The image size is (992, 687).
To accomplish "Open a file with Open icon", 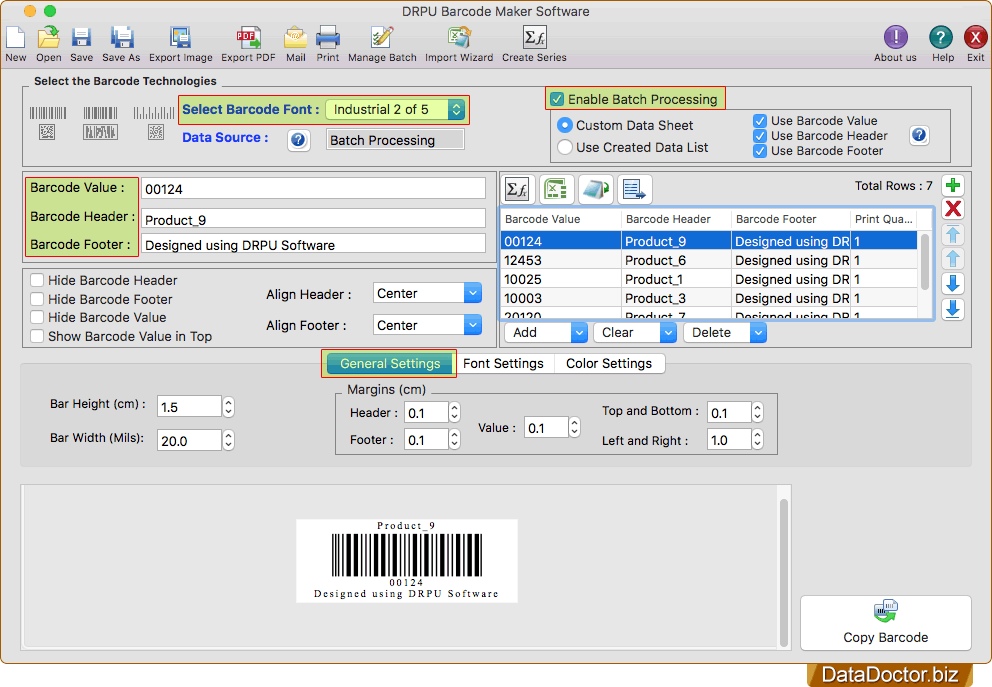I will point(49,38).
